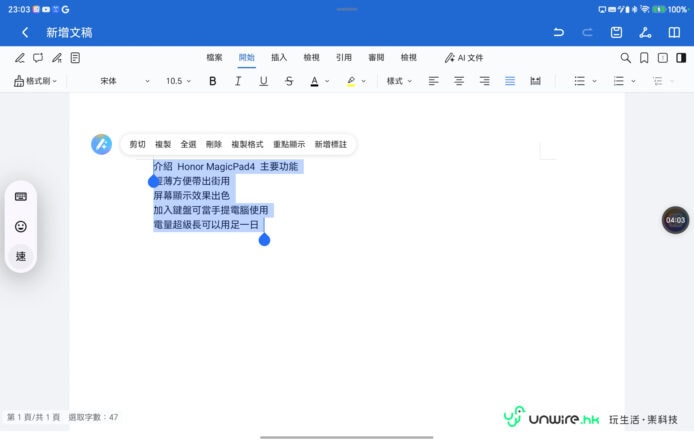694x444 pixels.
Task: Save the document with the save icon
Action: point(616,32)
